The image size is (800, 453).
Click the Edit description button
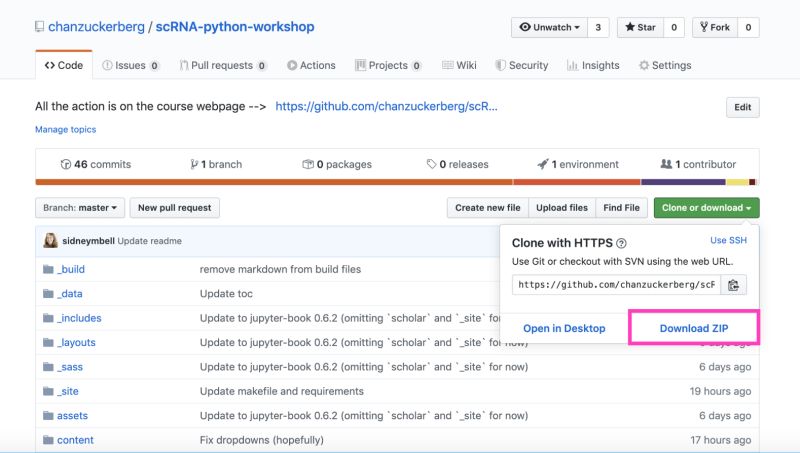click(742, 107)
